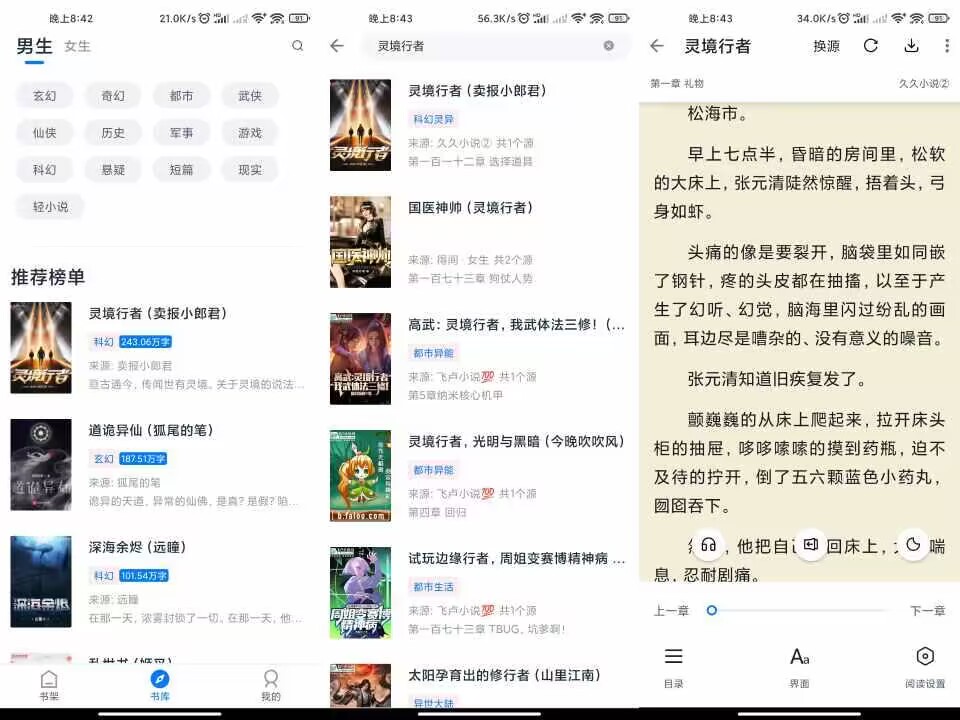Screen dimensions: 960x720
Task: Open search with the magnifier icon
Action: point(298,46)
